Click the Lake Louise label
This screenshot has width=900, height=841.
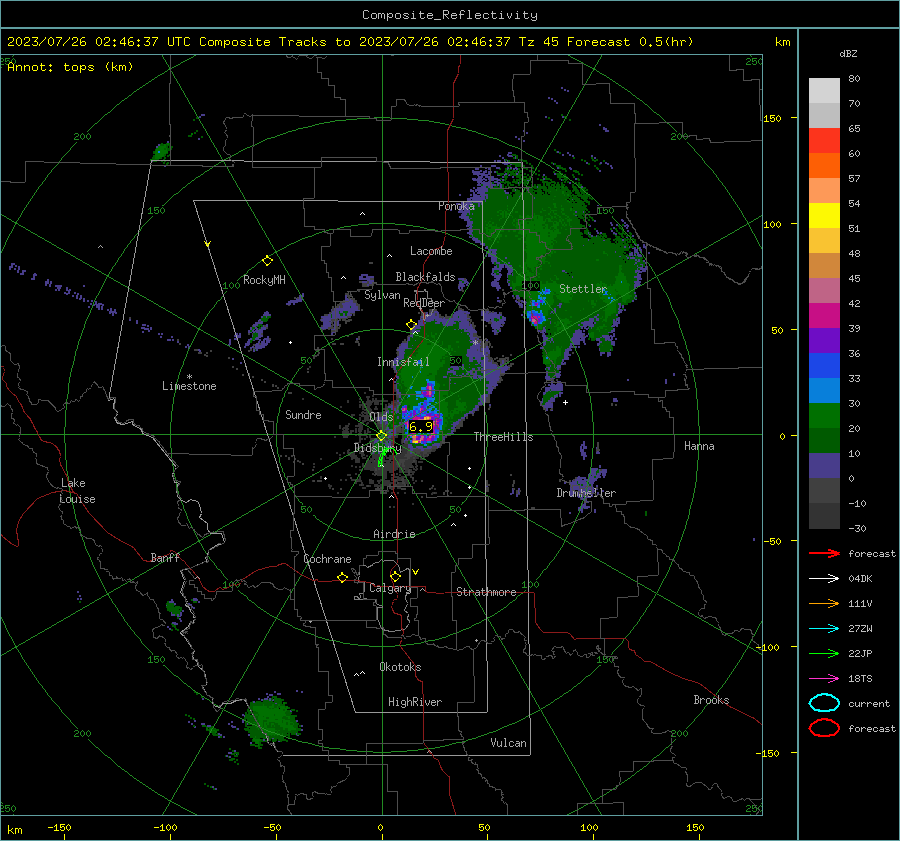(77, 491)
